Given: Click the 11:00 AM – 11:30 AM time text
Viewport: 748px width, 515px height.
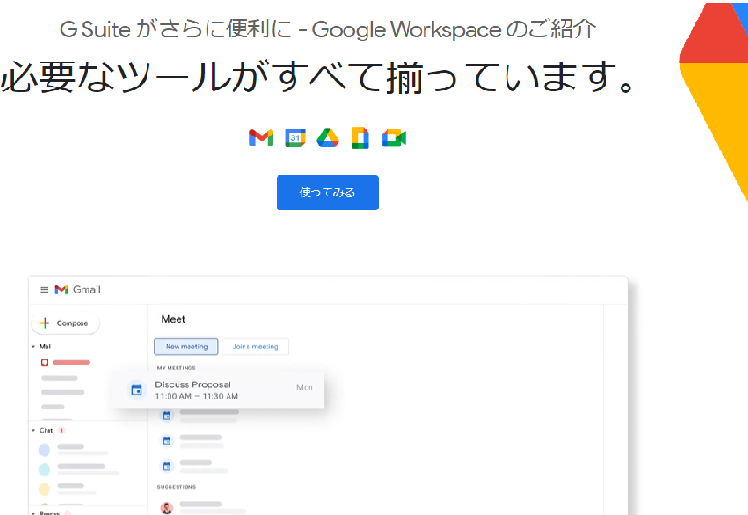Looking at the screenshot, I should [196, 396].
